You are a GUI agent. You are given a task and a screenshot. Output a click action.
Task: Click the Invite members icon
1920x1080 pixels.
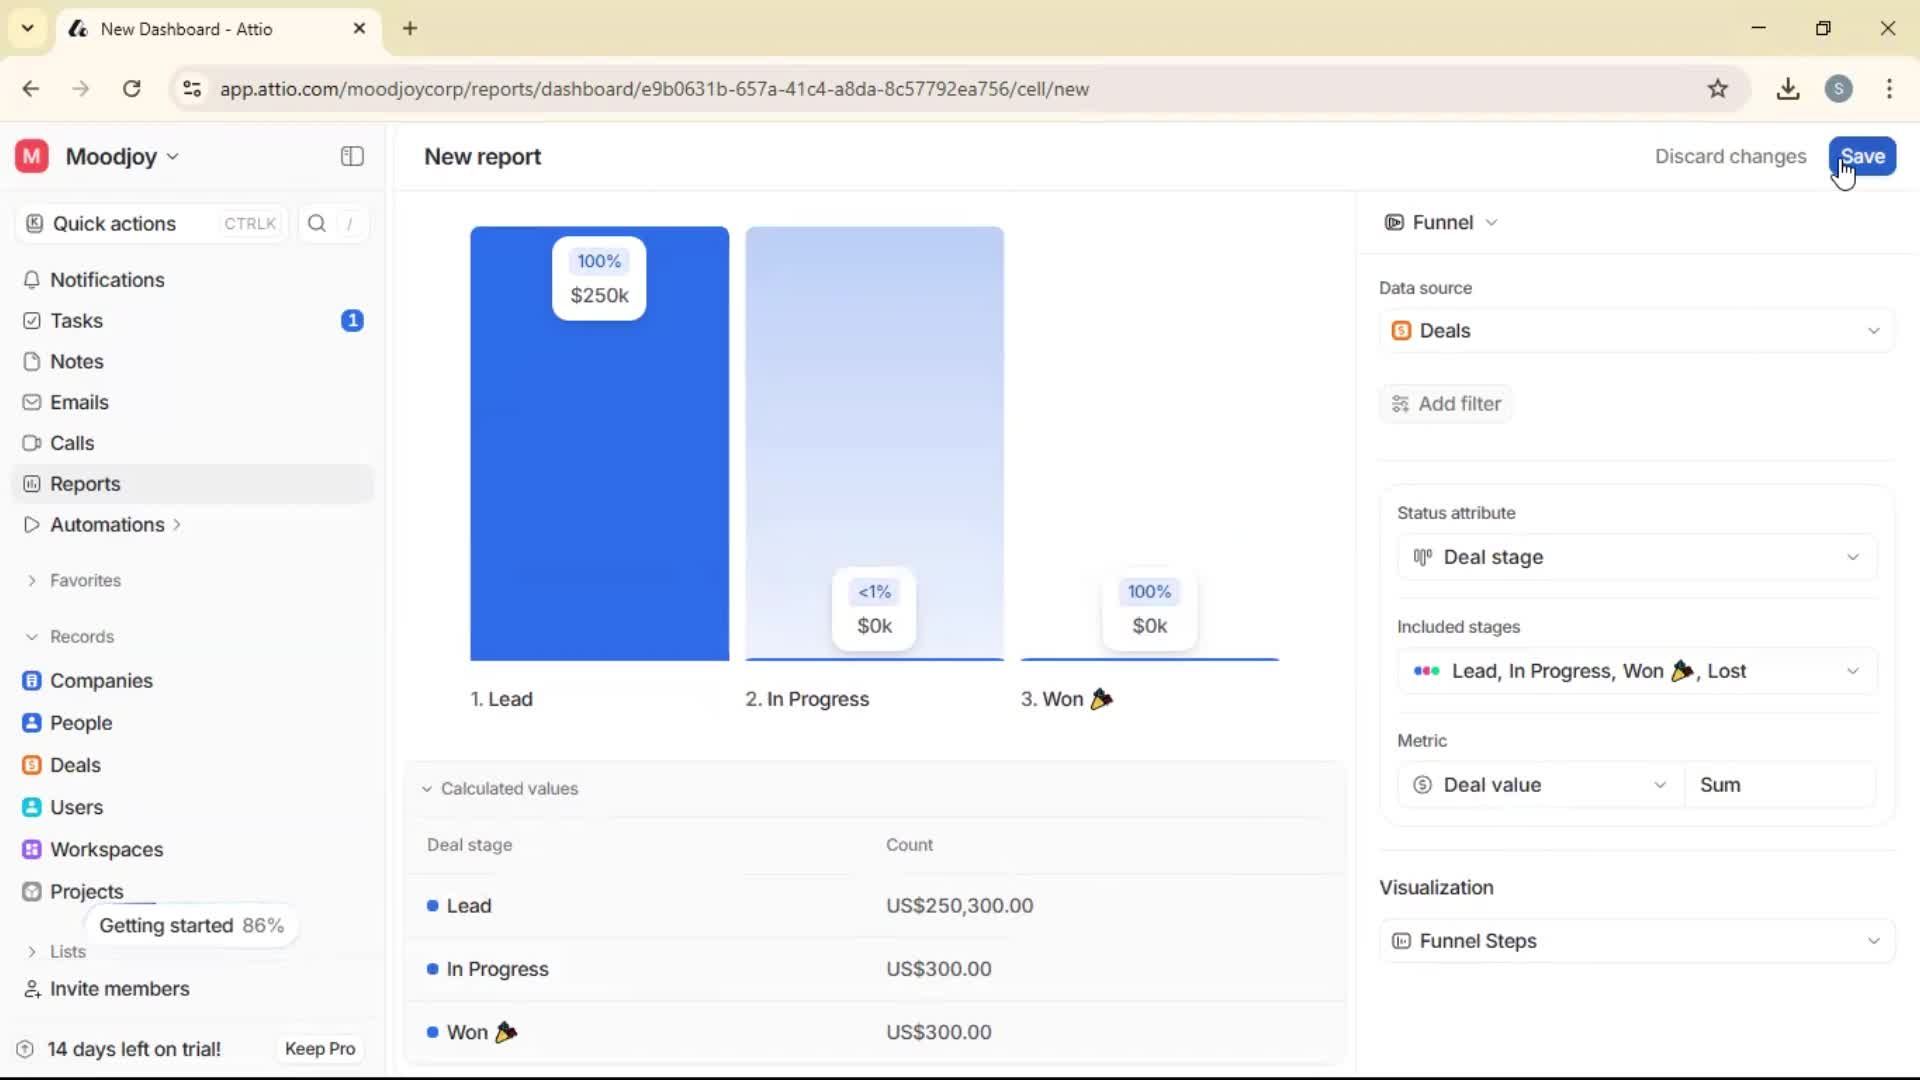33,990
